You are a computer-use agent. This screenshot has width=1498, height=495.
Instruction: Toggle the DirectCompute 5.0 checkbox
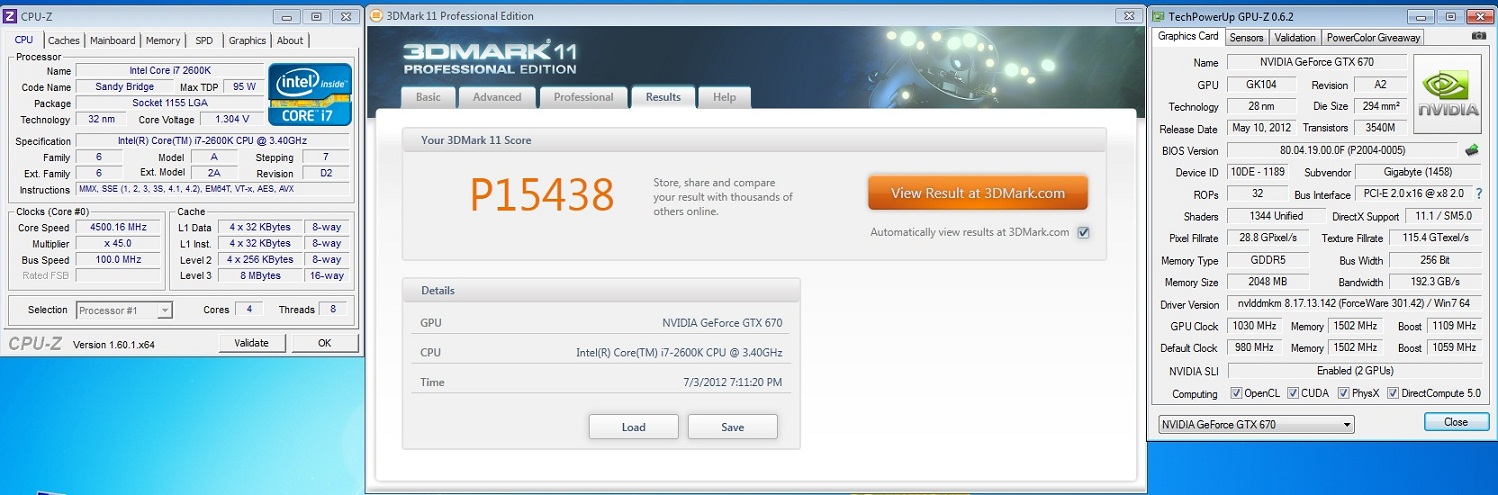(x=1393, y=393)
